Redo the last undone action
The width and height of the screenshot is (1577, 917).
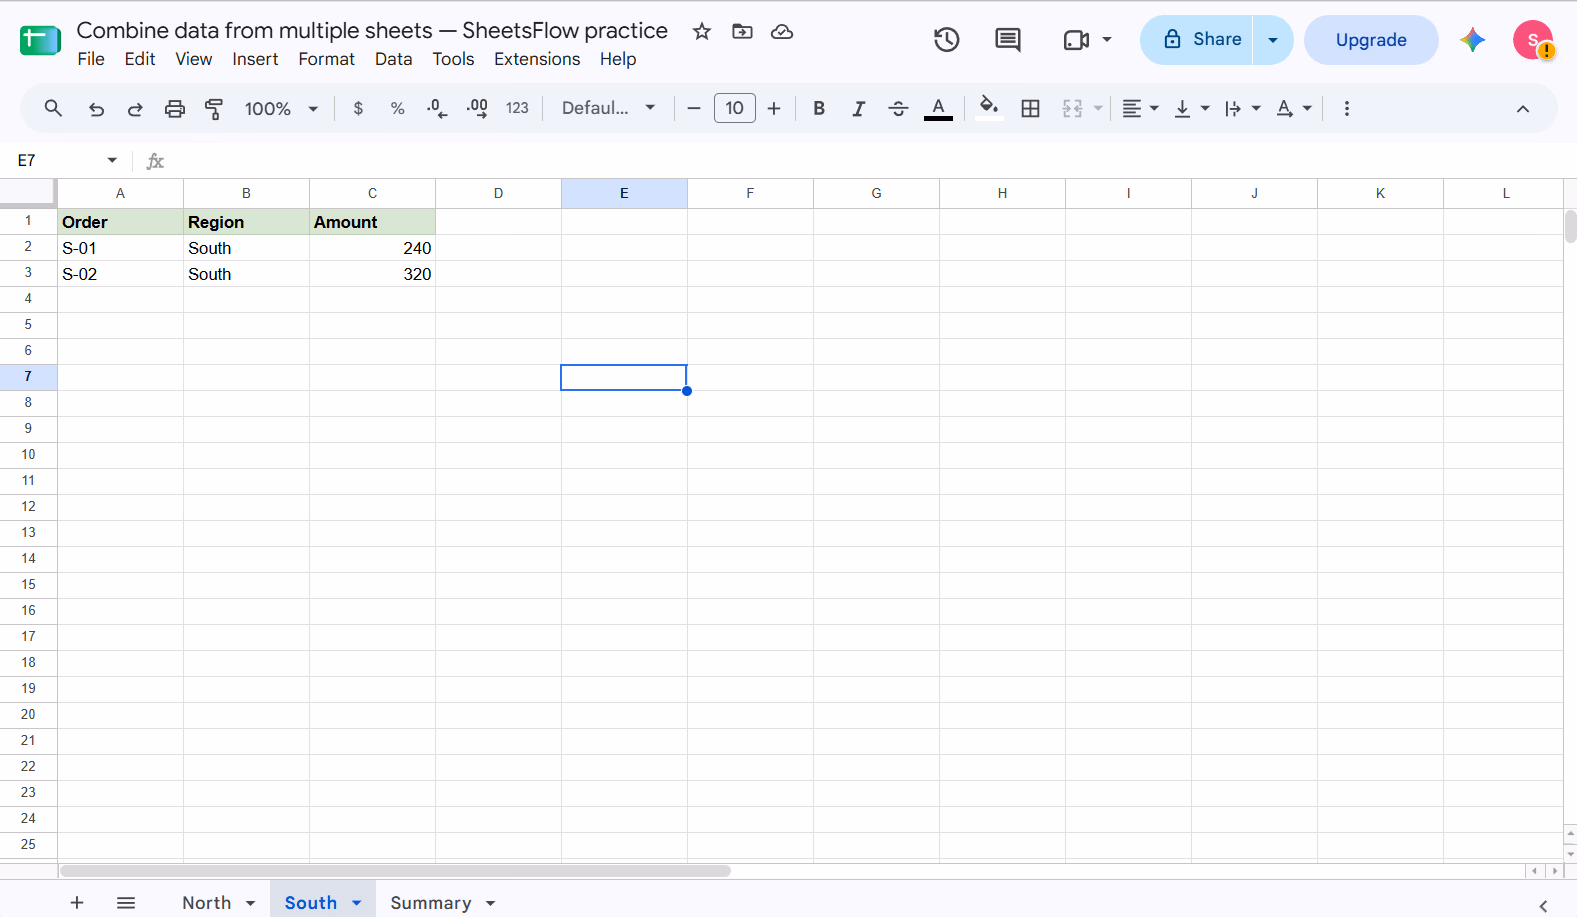coord(135,108)
